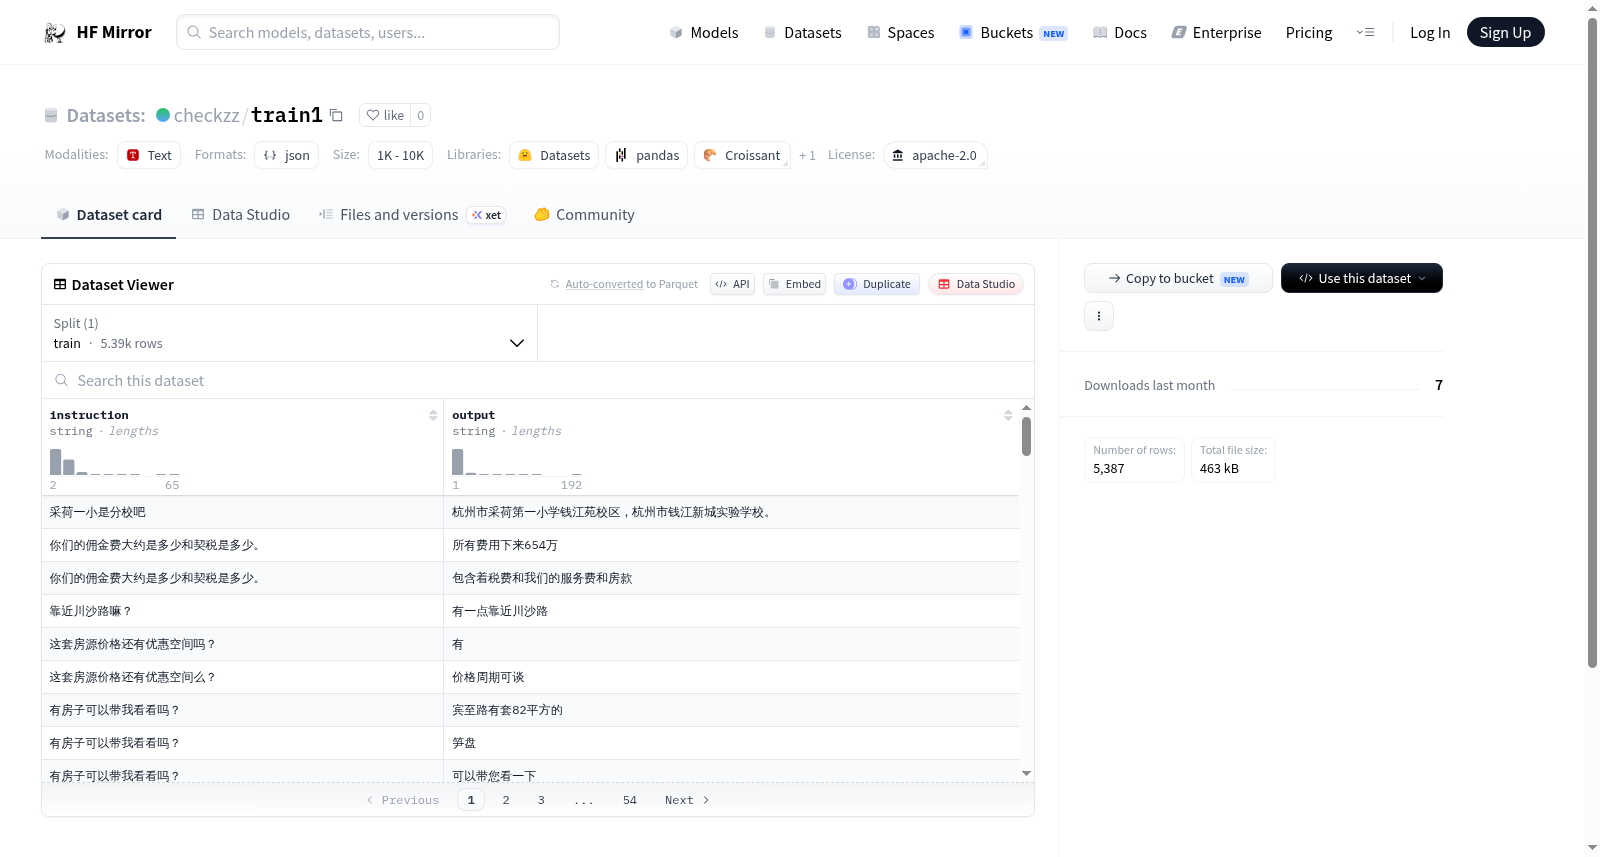Open Models in the top navigation
This screenshot has height=857, width=1600.
click(704, 33)
